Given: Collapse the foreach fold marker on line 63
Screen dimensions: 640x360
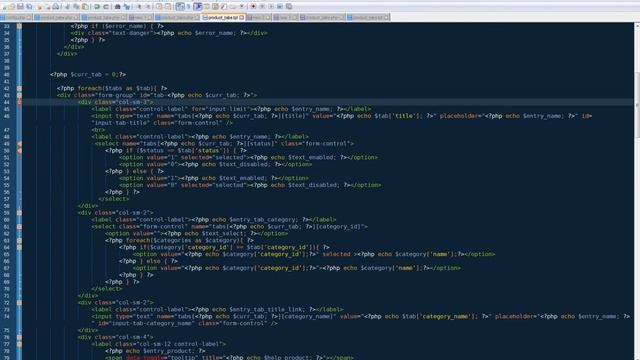Looking at the screenshot, I should (19, 240).
